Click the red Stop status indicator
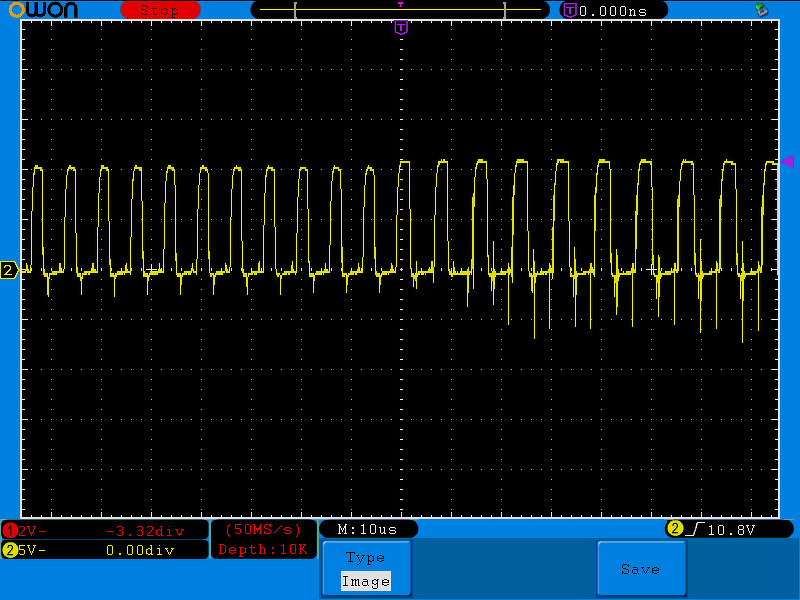Screen dimensions: 800x600 click(x=160, y=10)
